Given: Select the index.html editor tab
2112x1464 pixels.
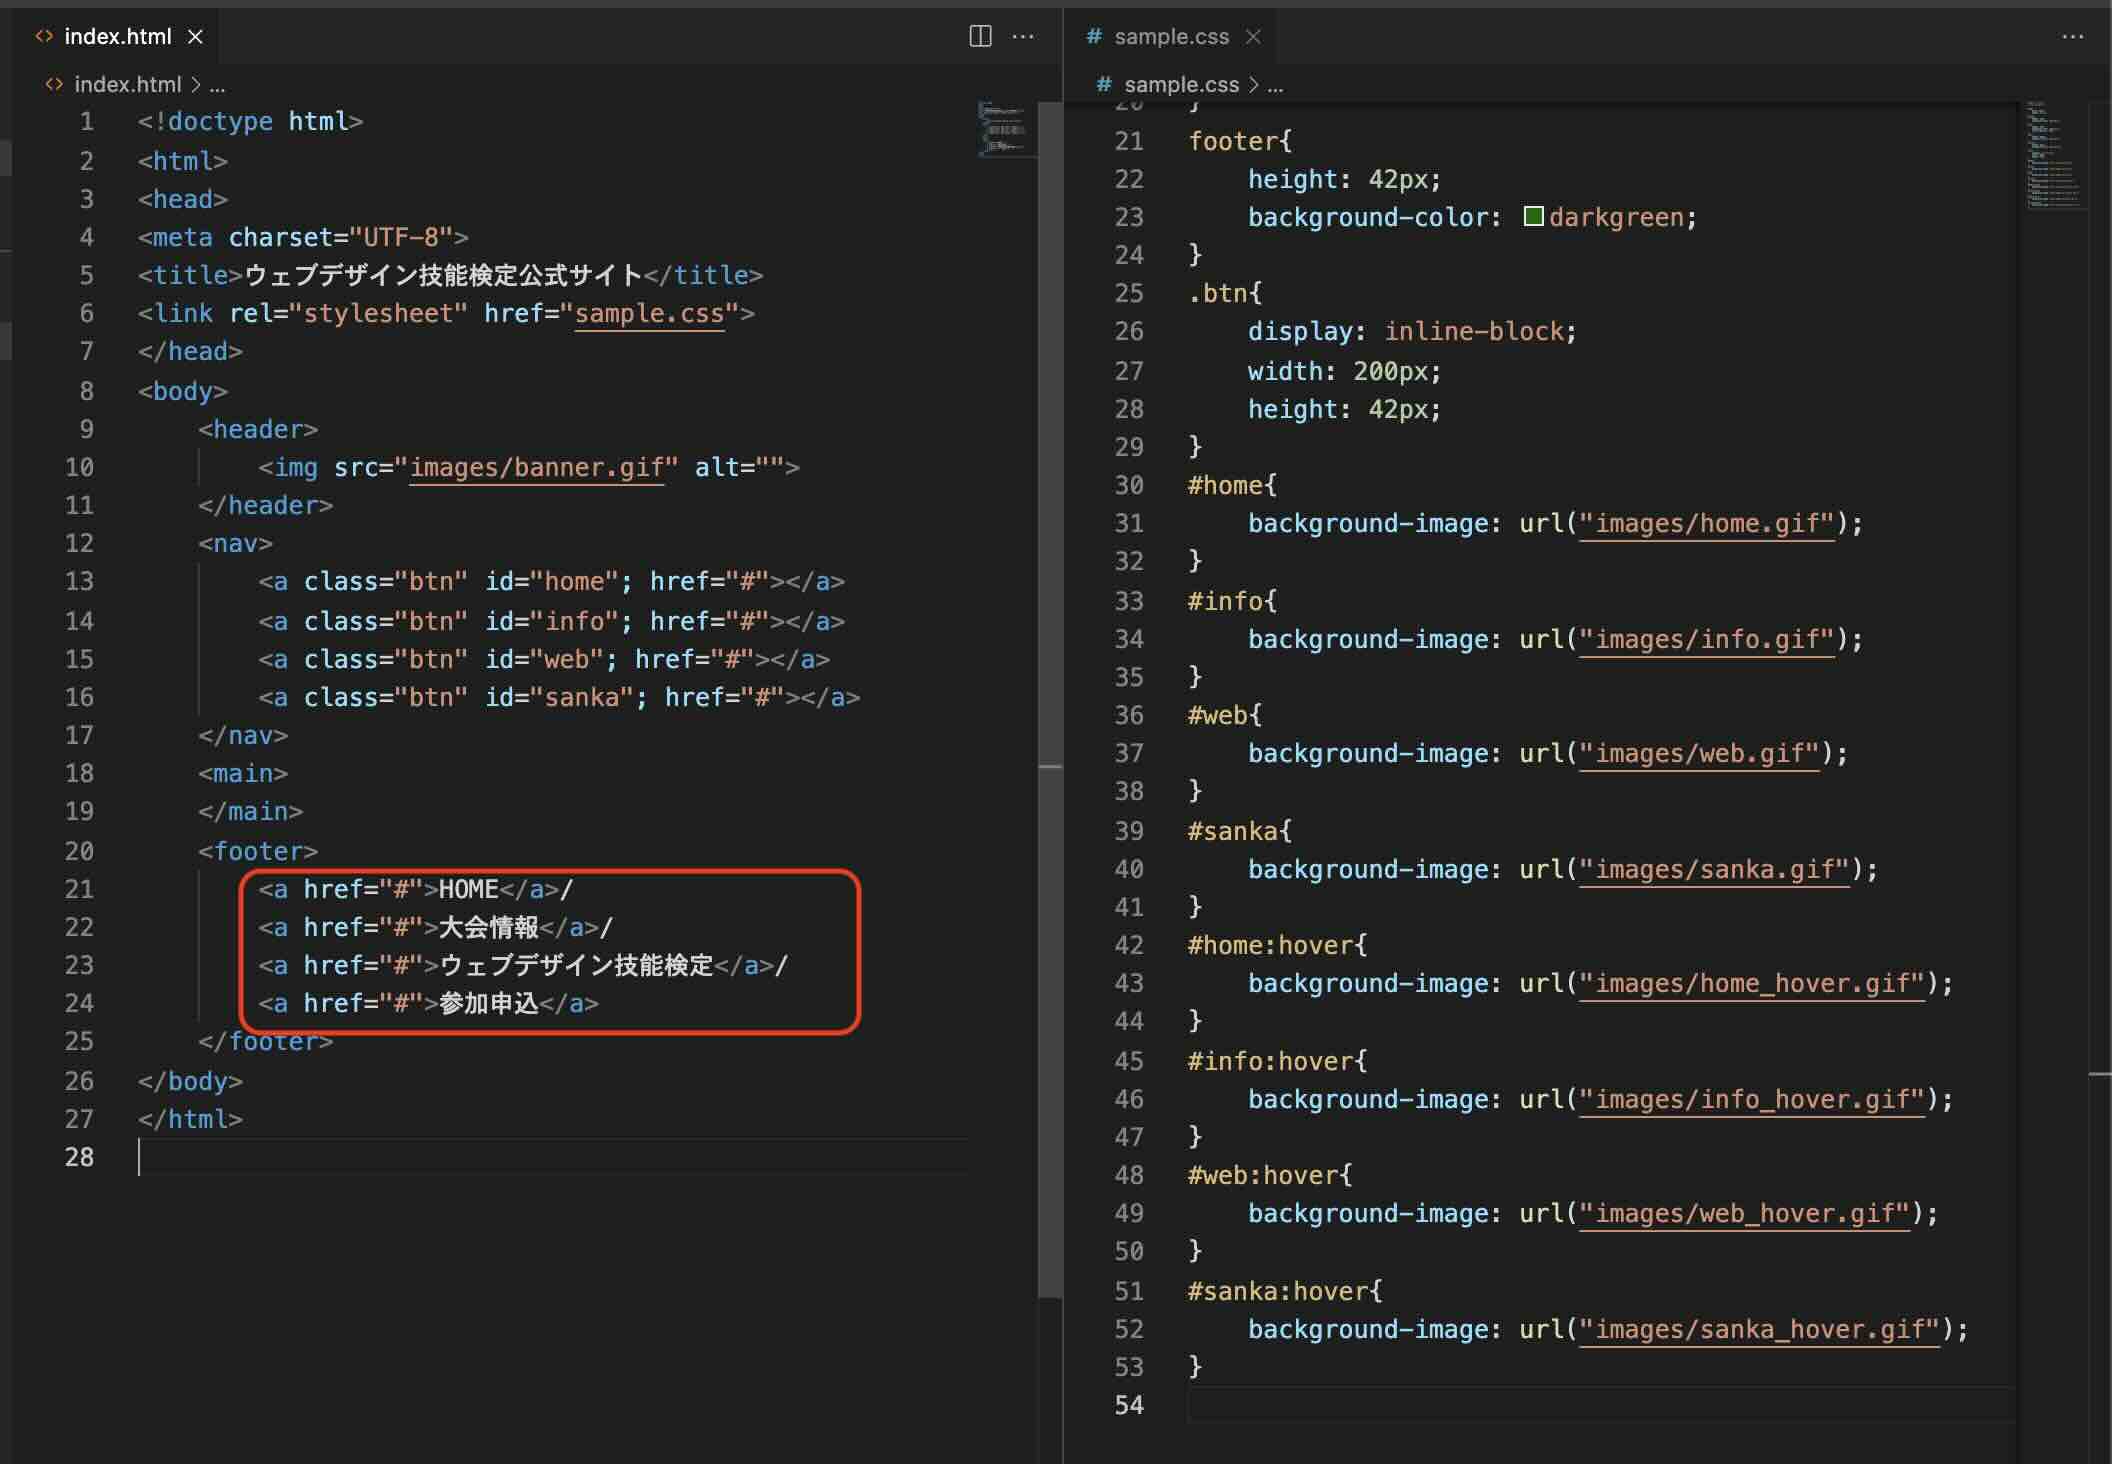Looking at the screenshot, I should click(x=117, y=36).
